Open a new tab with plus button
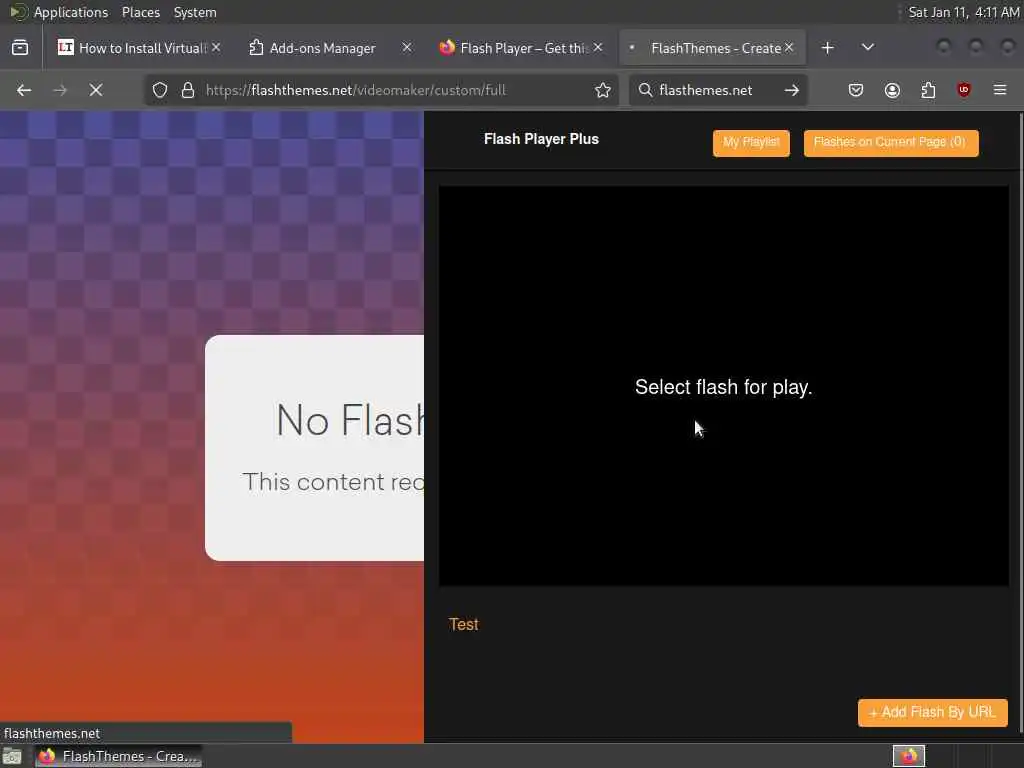The width and height of the screenshot is (1024, 768). (827, 48)
